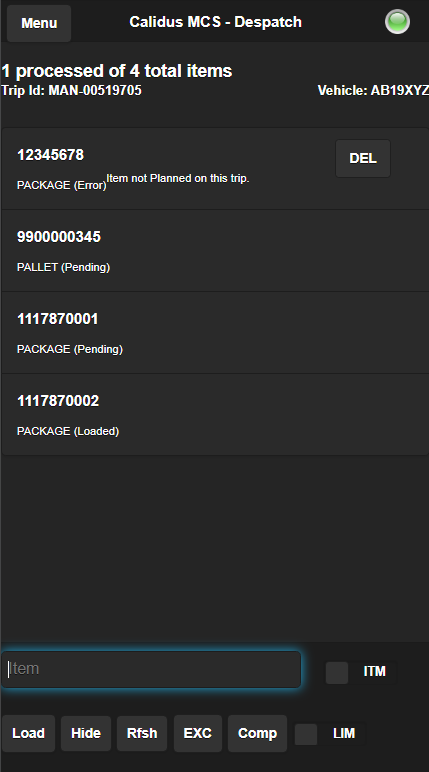Click the Vehicle AB19XYZ label
This screenshot has height=772, width=429.
tap(373, 91)
